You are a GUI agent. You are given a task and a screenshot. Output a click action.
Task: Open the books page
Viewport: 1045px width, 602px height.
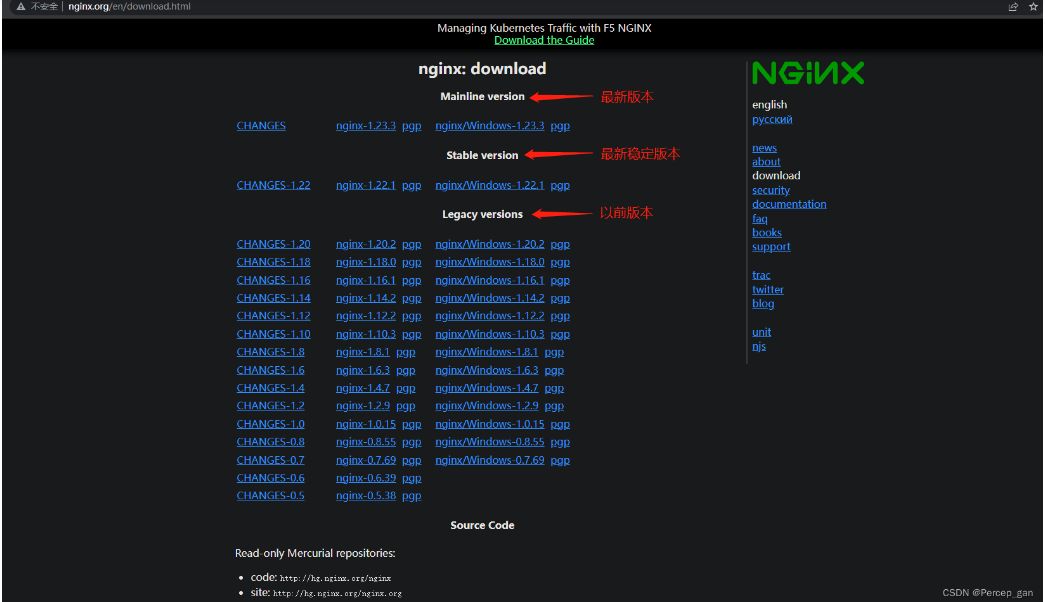pos(766,233)
